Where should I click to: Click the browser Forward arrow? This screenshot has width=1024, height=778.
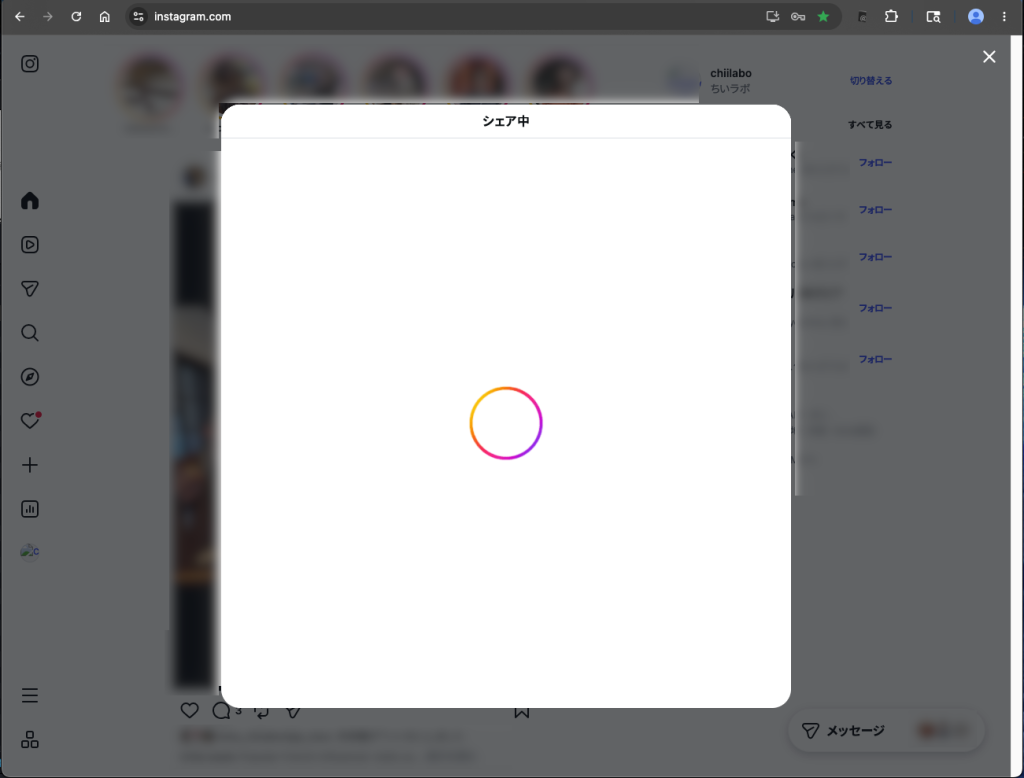pos(48,17)
